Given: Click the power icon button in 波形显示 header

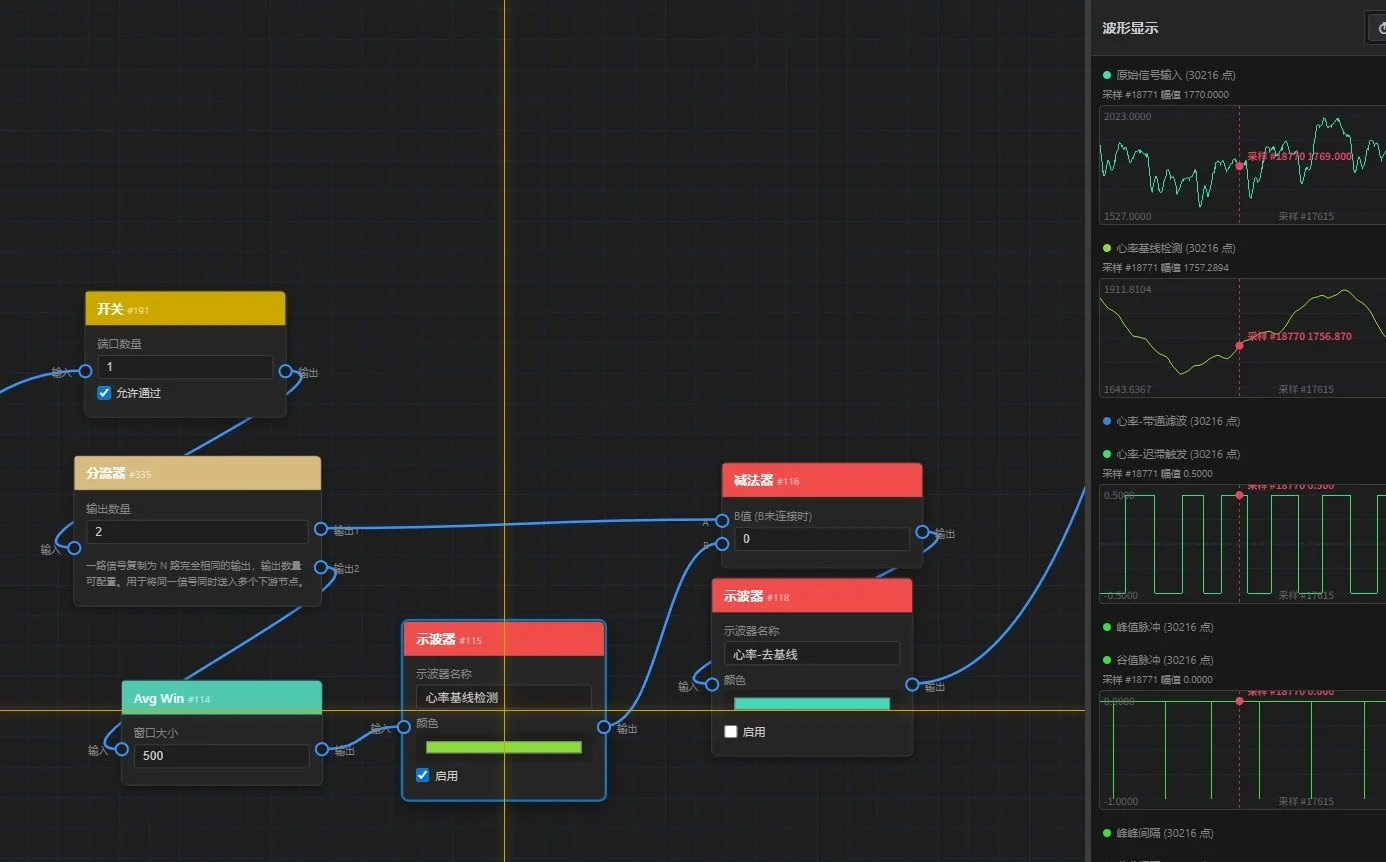Looking at the screenshot, I should click(x=1376, y=28).
